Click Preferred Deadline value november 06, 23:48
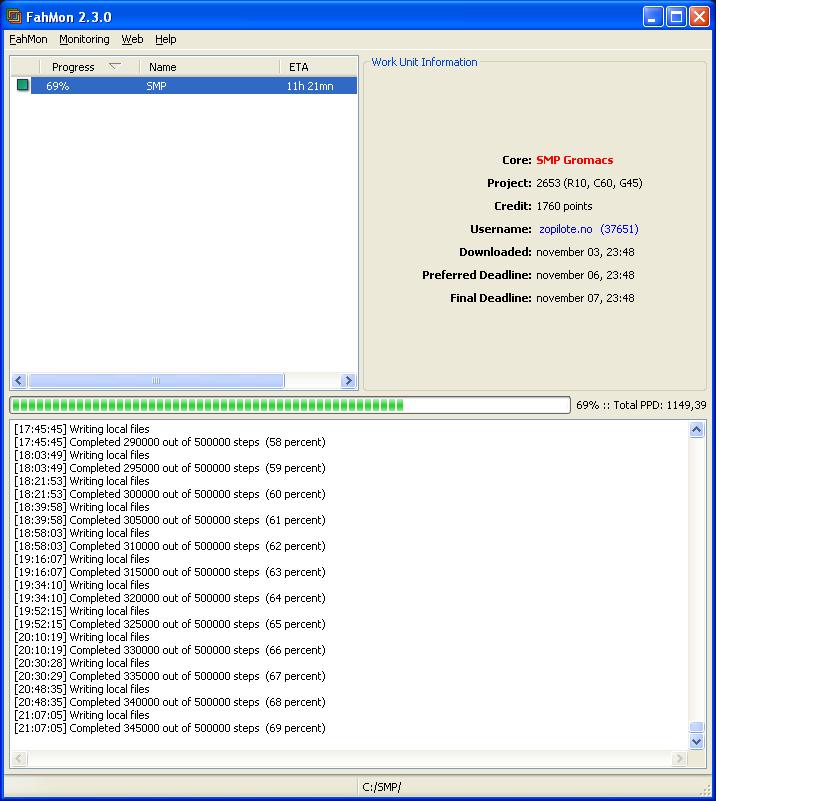840x801 pixels. pos(585,275)
